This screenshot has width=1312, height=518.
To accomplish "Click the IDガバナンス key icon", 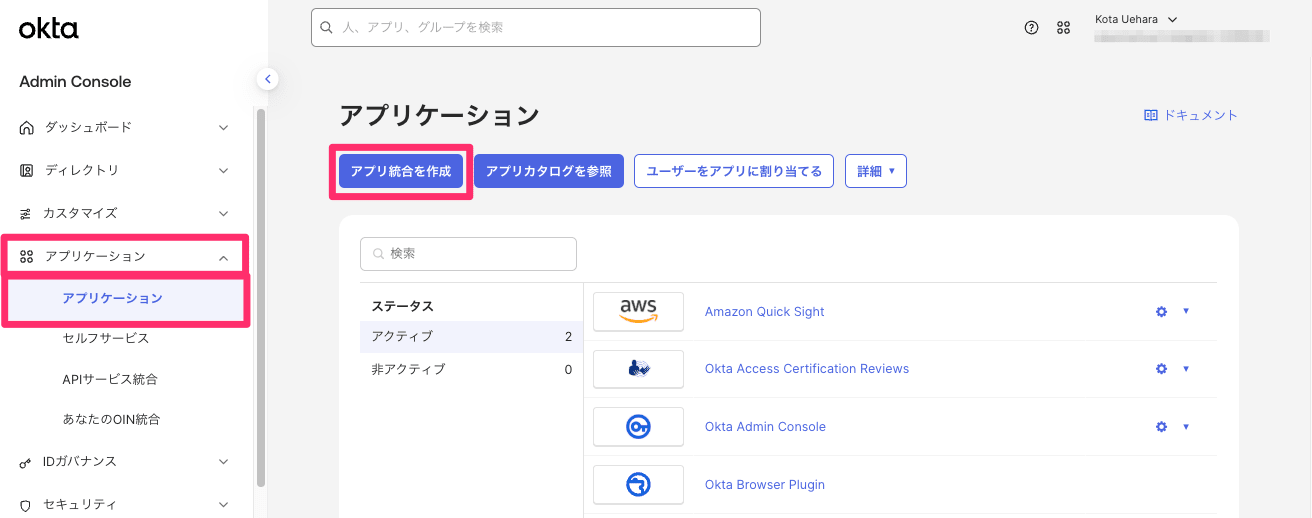I will point(26,462).
